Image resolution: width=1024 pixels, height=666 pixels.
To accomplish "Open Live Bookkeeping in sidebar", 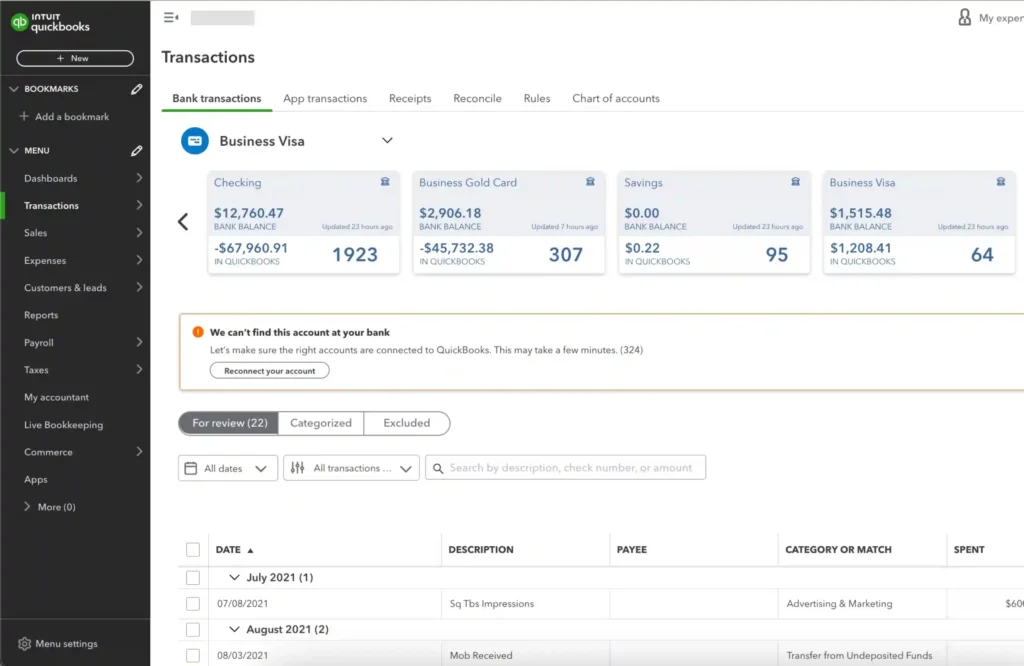I will [x=63, y=424].
